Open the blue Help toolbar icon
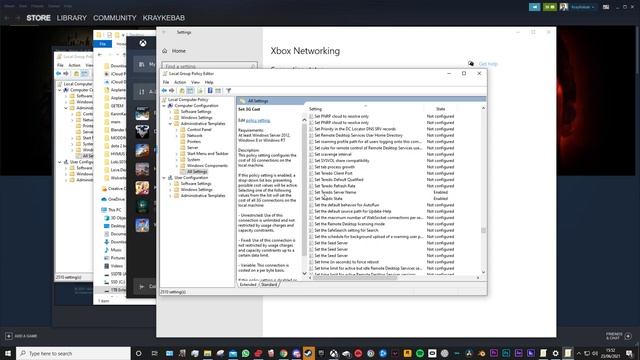 [210, 91]
